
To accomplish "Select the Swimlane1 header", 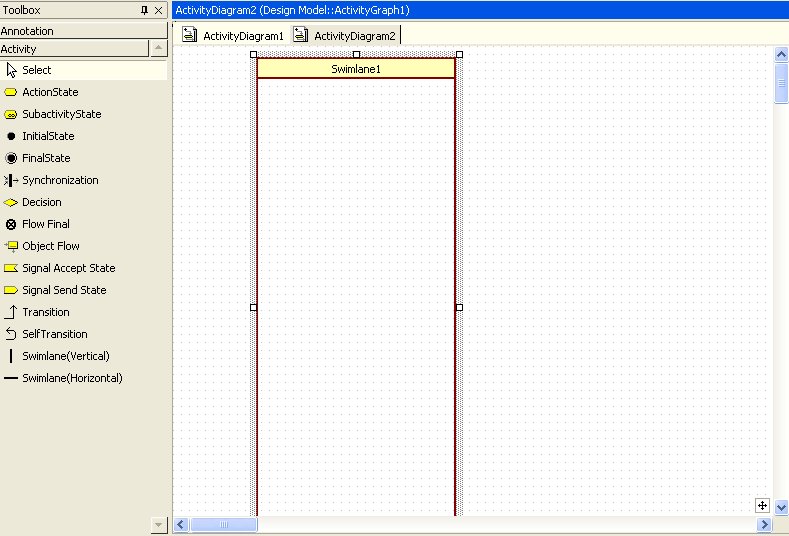I will [356, 69].
